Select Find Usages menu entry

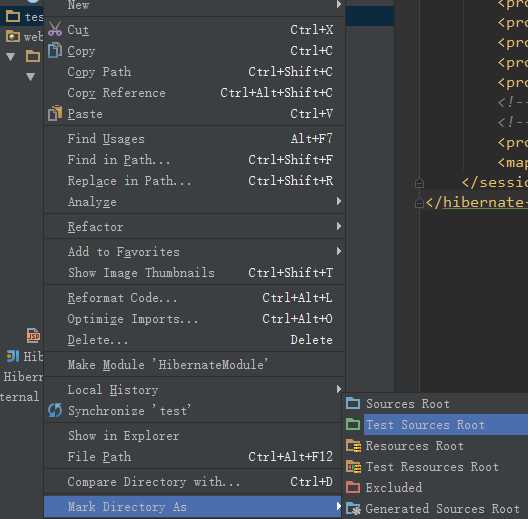click(x=194, y=138)
